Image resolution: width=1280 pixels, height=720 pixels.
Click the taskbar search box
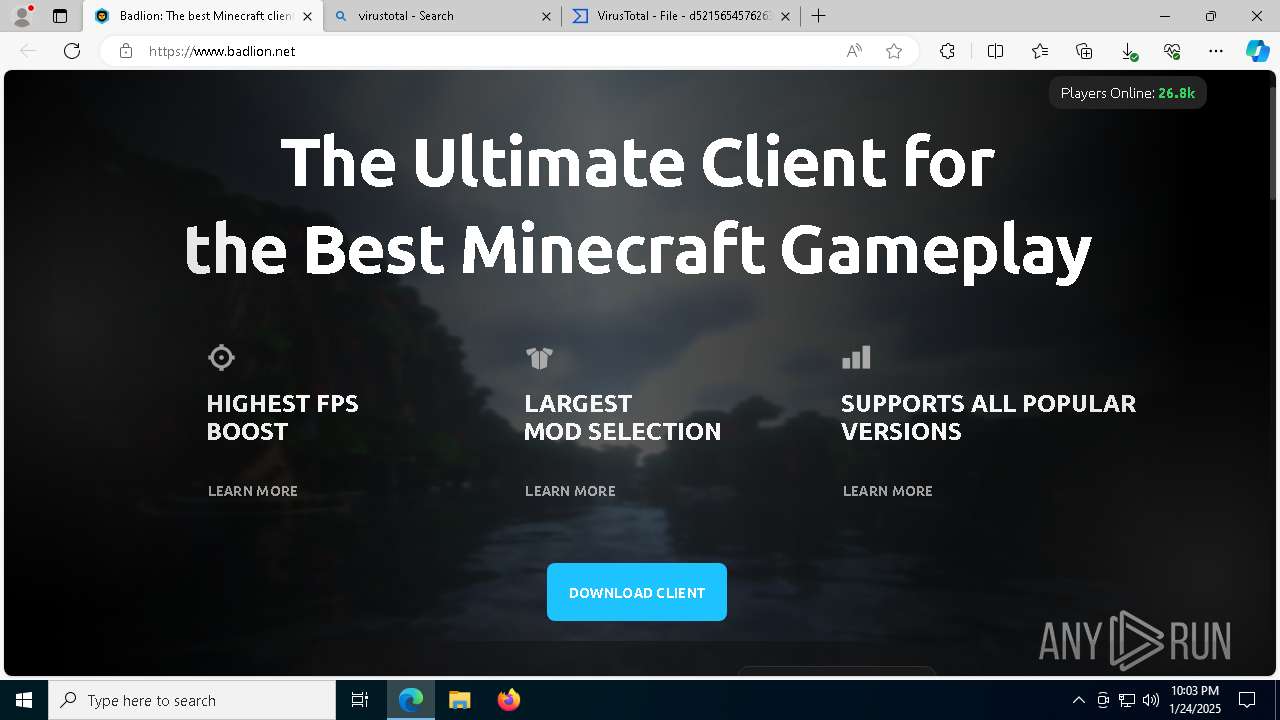[192, 700]
